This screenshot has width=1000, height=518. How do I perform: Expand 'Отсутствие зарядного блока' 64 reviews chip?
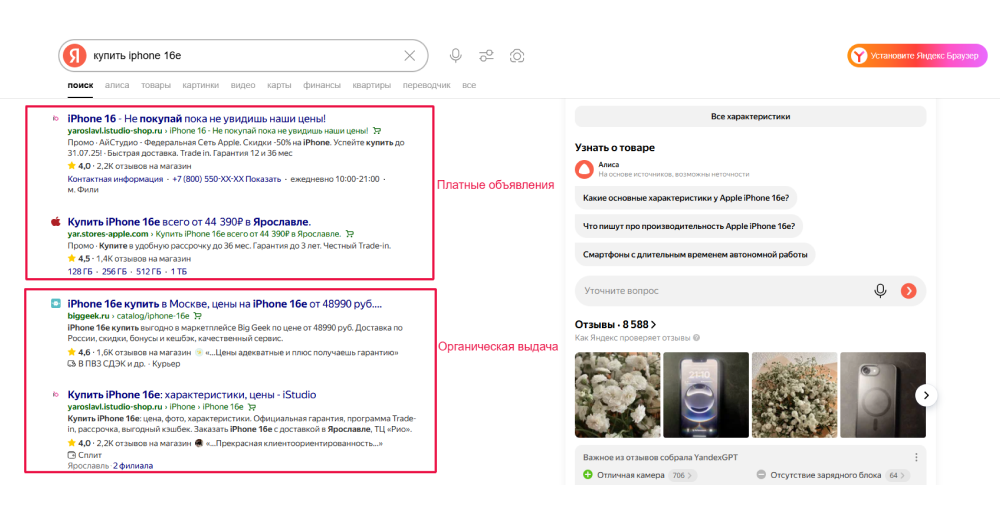point(897,475)
